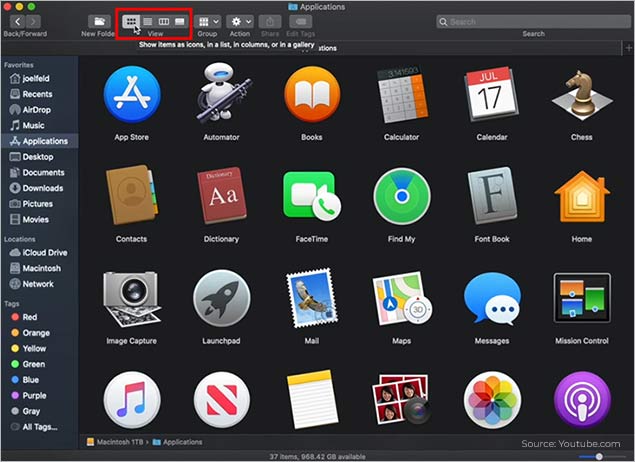The image size is (635, 462).
Task: Show All Tags in sidebar
Action: [x=40, y=427]
